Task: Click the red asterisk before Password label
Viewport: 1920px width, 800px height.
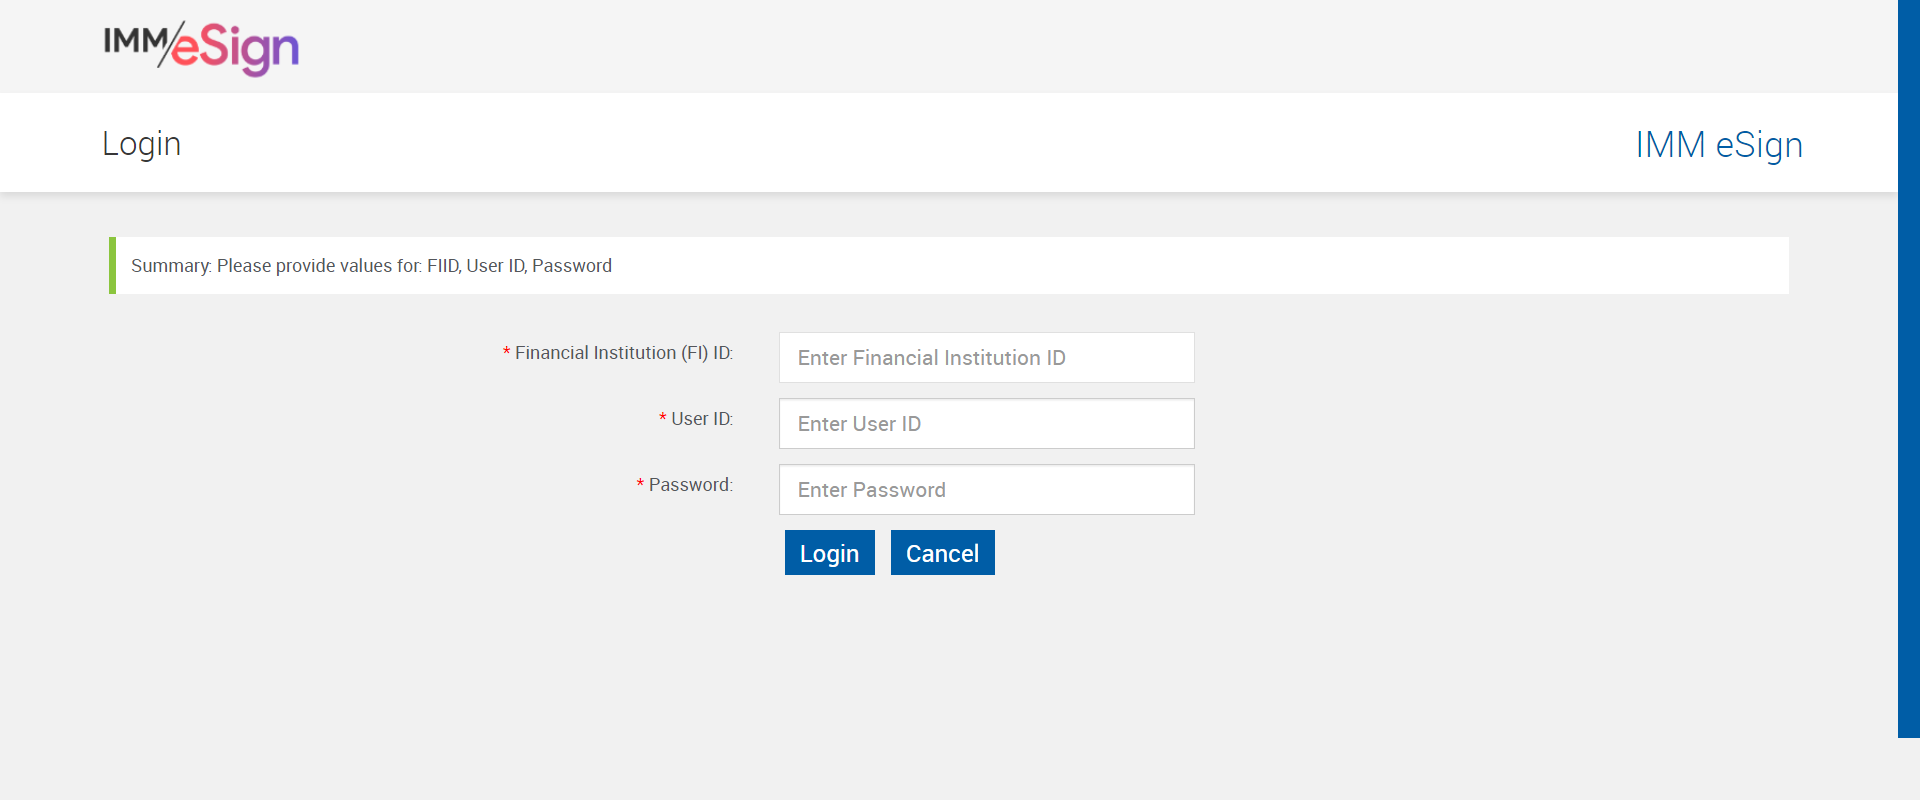Action: pos(640,485)
